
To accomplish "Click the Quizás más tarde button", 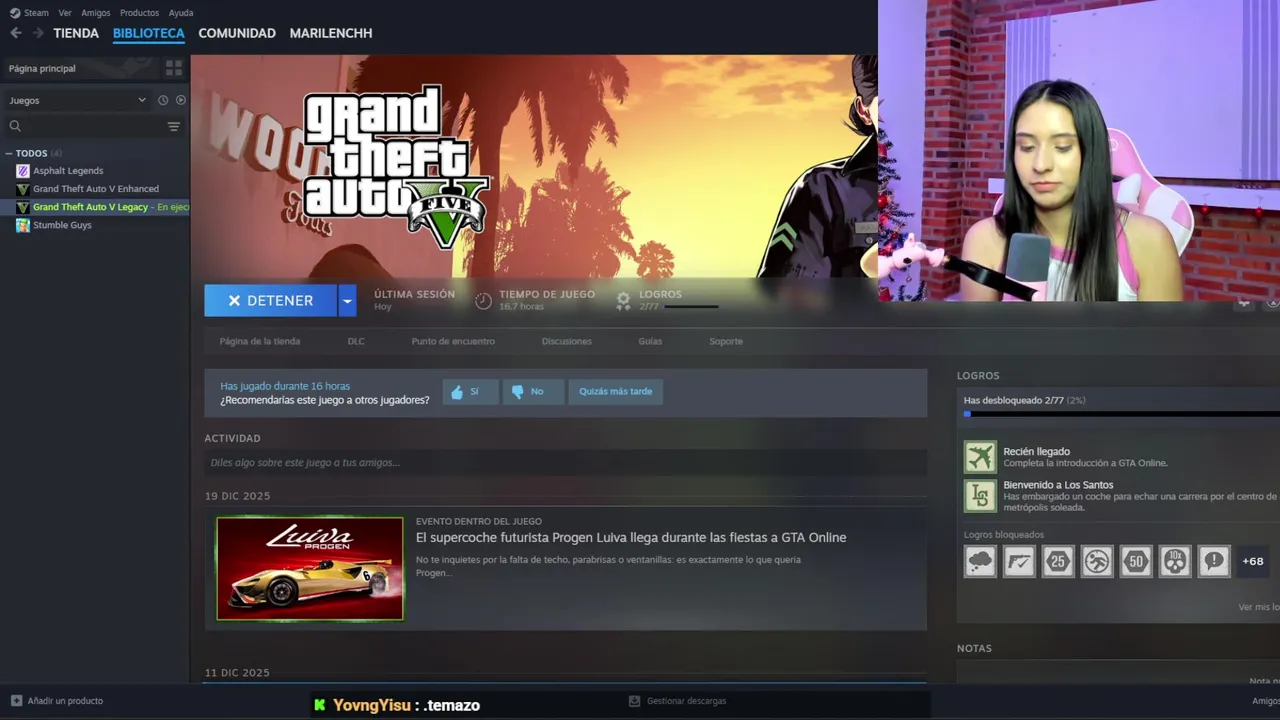I will (615, 392).
